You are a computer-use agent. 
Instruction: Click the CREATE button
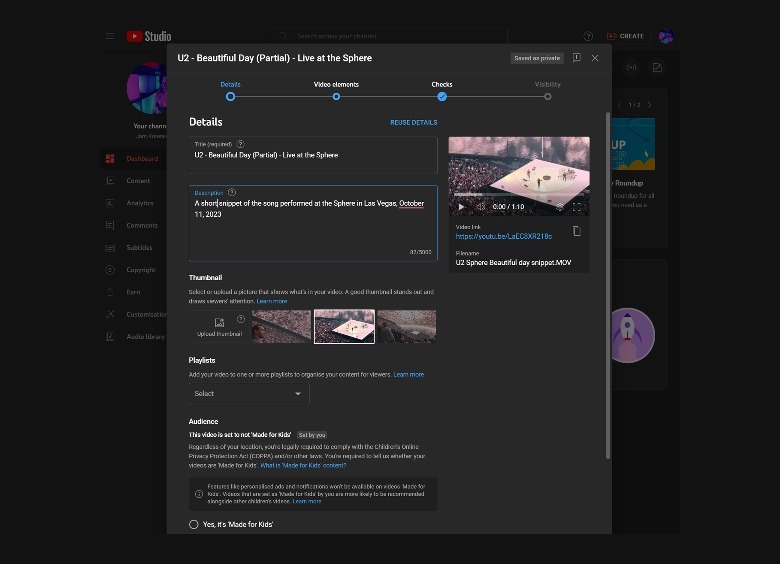point(626,36)
